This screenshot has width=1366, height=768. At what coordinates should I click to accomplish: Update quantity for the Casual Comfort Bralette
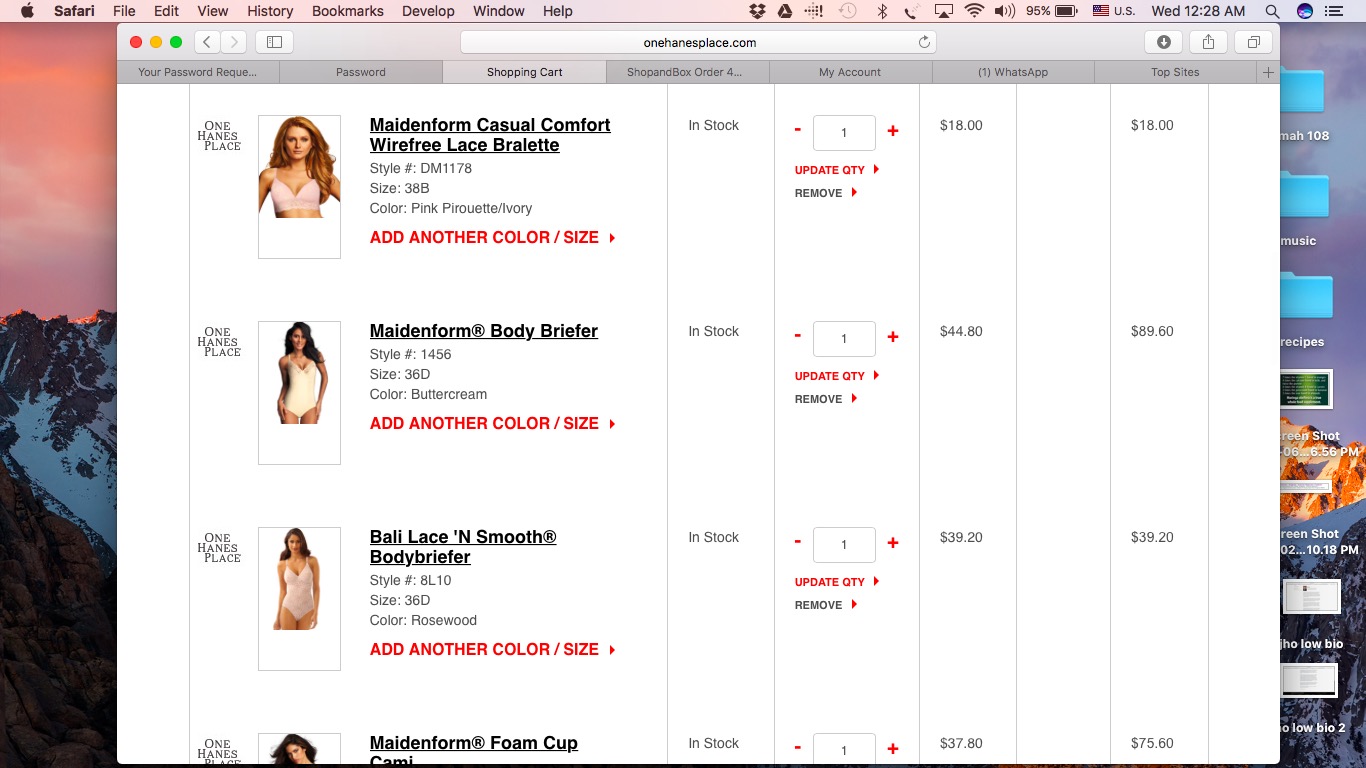tap(837, 170)
